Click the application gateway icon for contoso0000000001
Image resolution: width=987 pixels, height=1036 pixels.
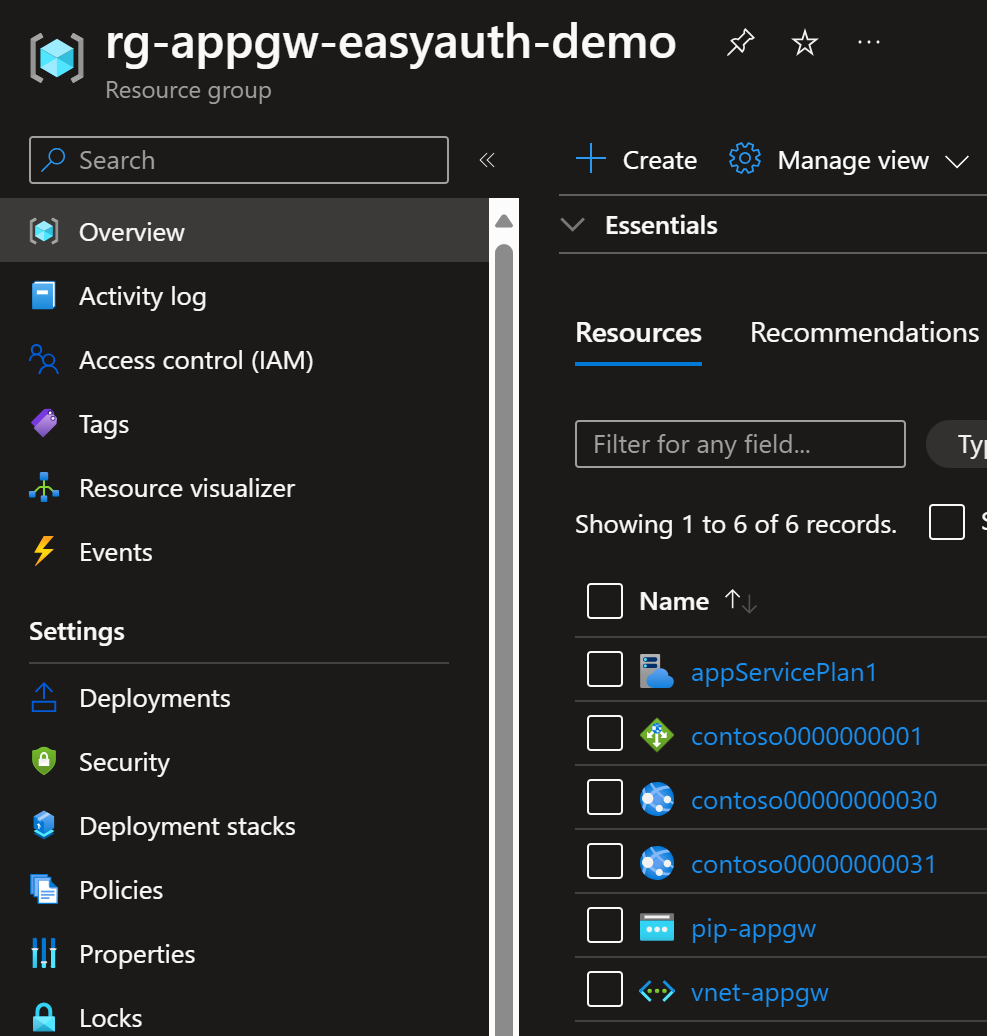pyautogui.click(x=657, y=735)
